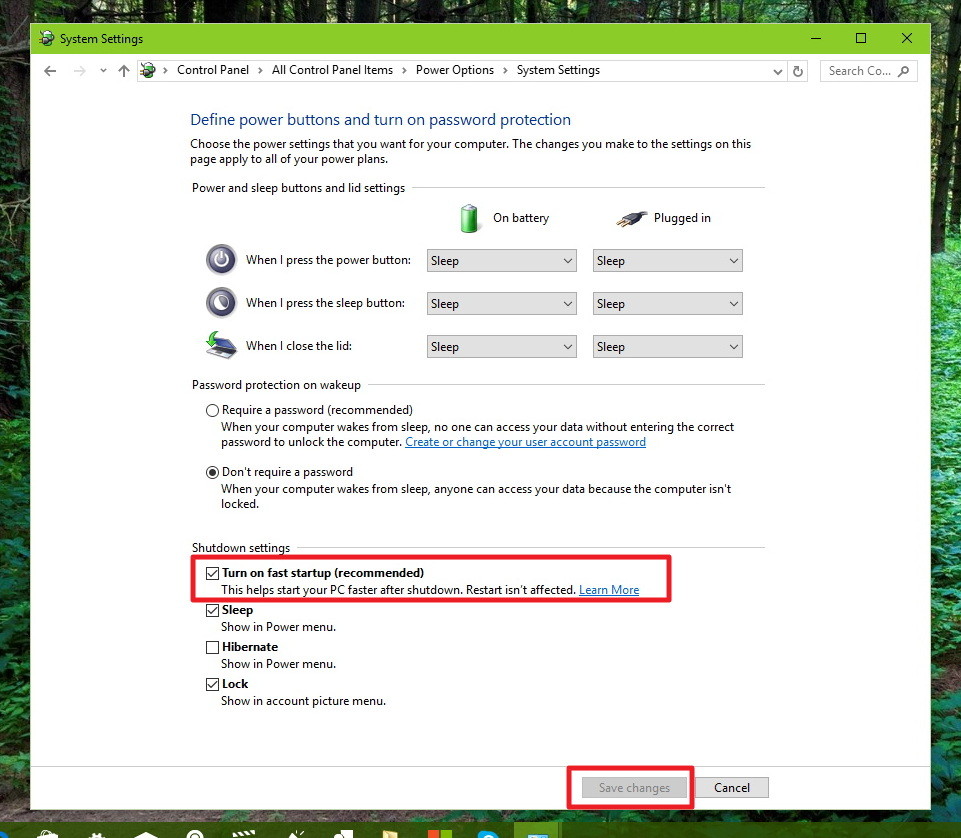Click the Search Control Panel field
The height and width of the screenshot is (838, 961).
pyautogui.click(x=868, y=71)
